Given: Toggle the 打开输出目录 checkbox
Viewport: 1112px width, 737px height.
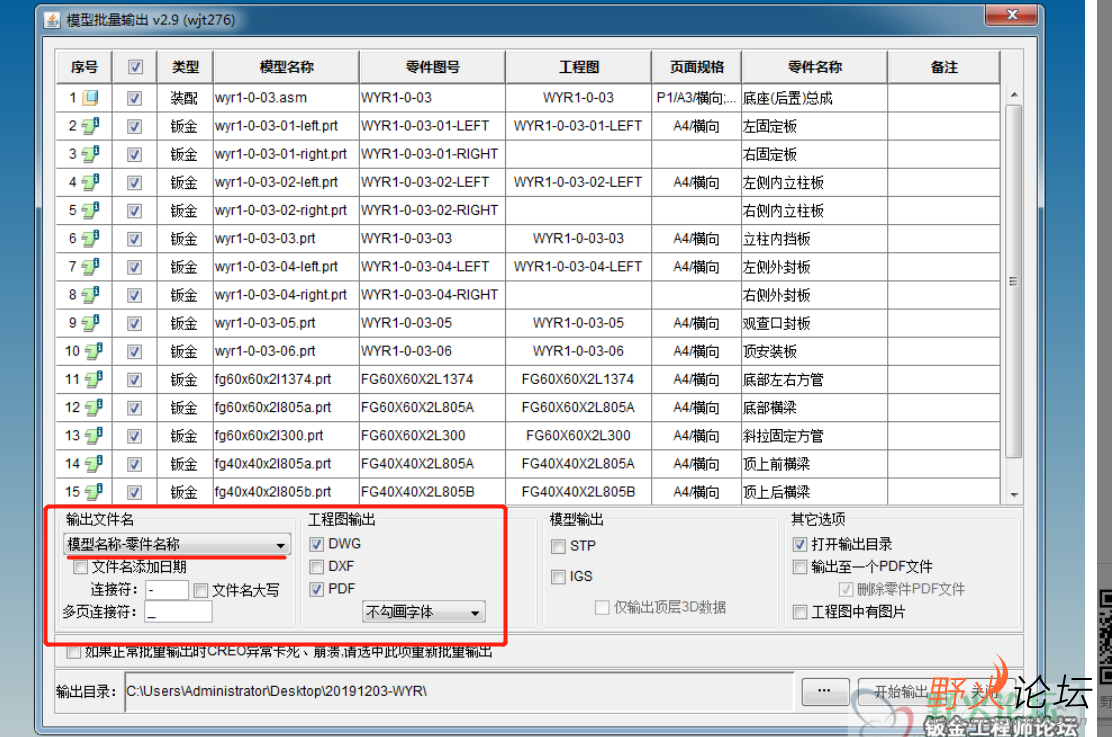Looking at the screenshot, I should [800, 544].
